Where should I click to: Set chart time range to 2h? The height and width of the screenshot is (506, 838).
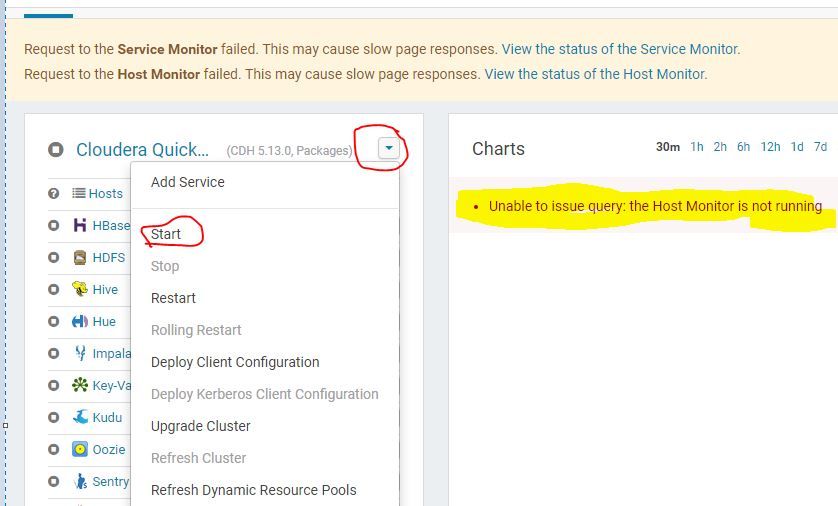click(x=720, y=147)
